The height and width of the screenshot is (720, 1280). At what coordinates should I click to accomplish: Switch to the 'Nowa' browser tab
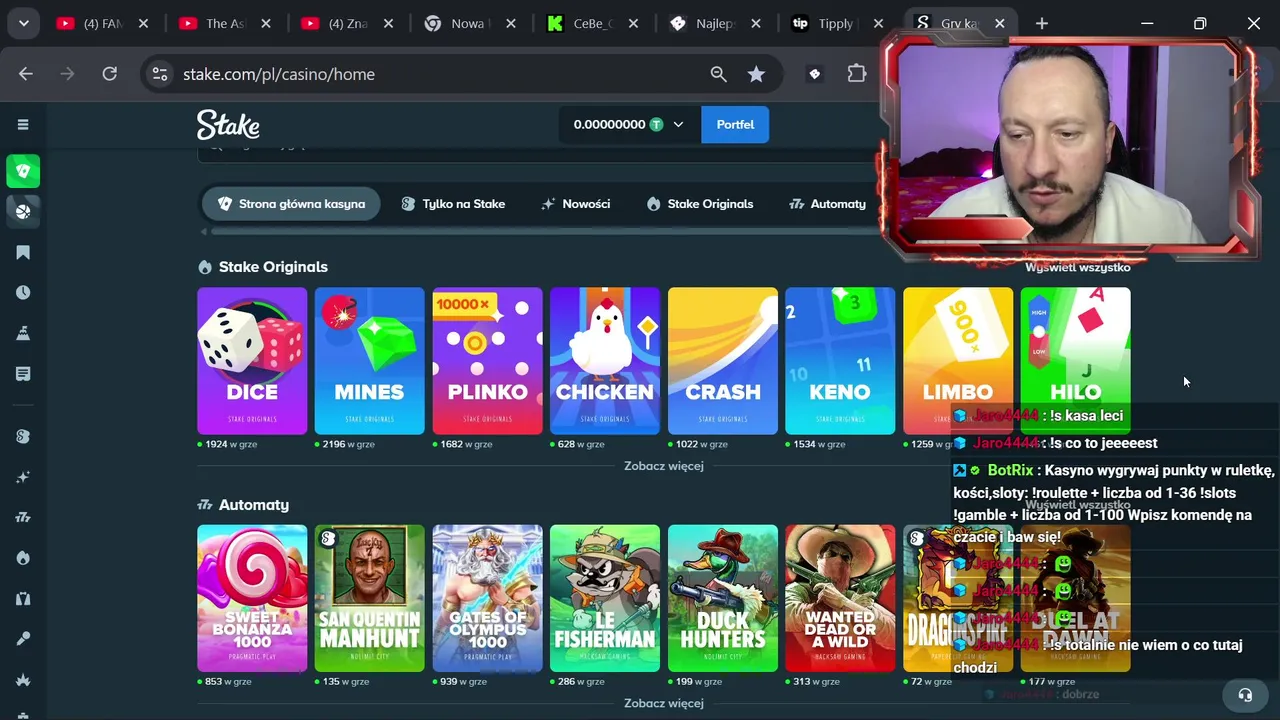click(472, 23)
